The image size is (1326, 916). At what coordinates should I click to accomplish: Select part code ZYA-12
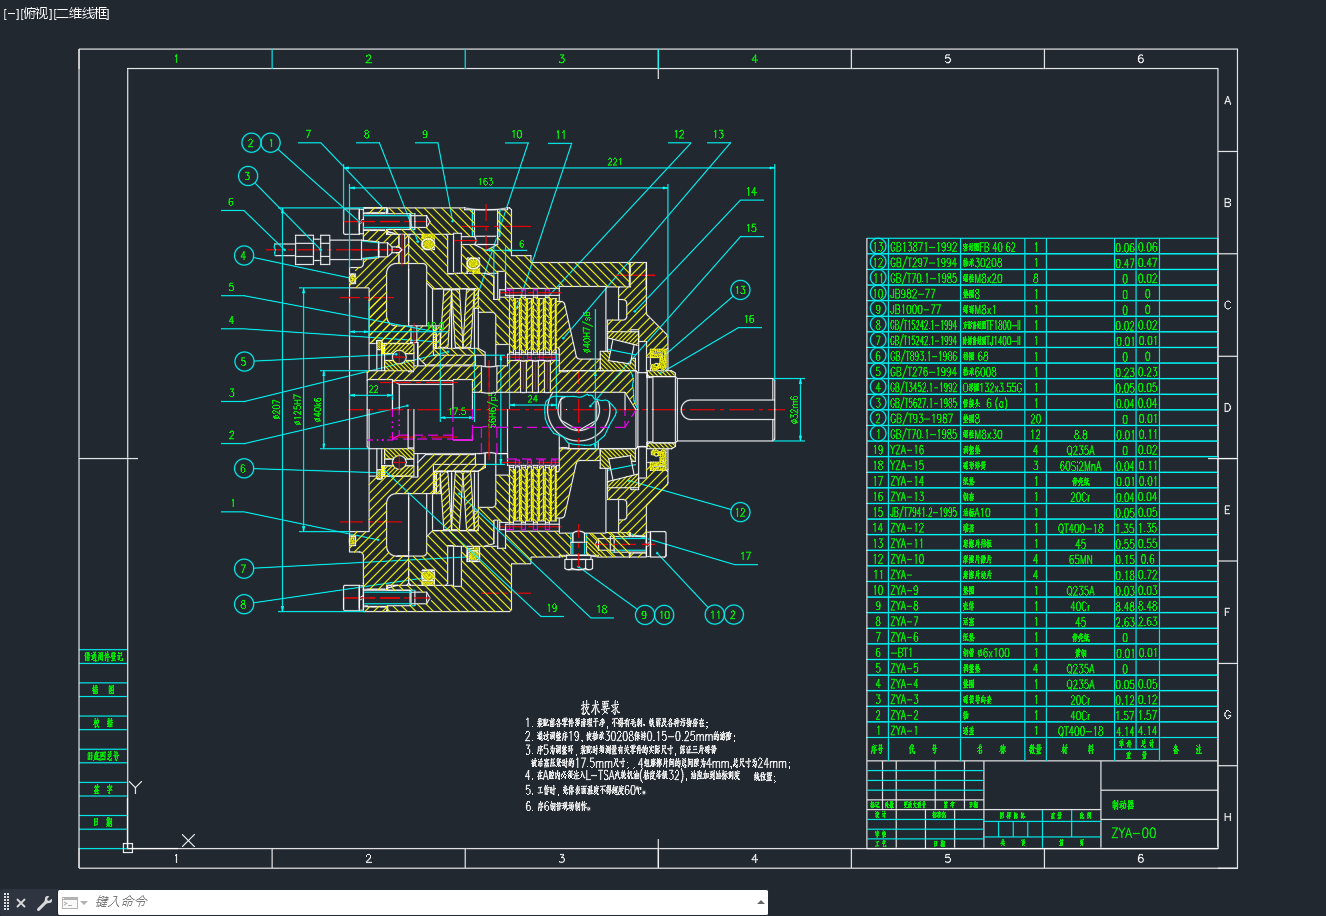point(907,528)
